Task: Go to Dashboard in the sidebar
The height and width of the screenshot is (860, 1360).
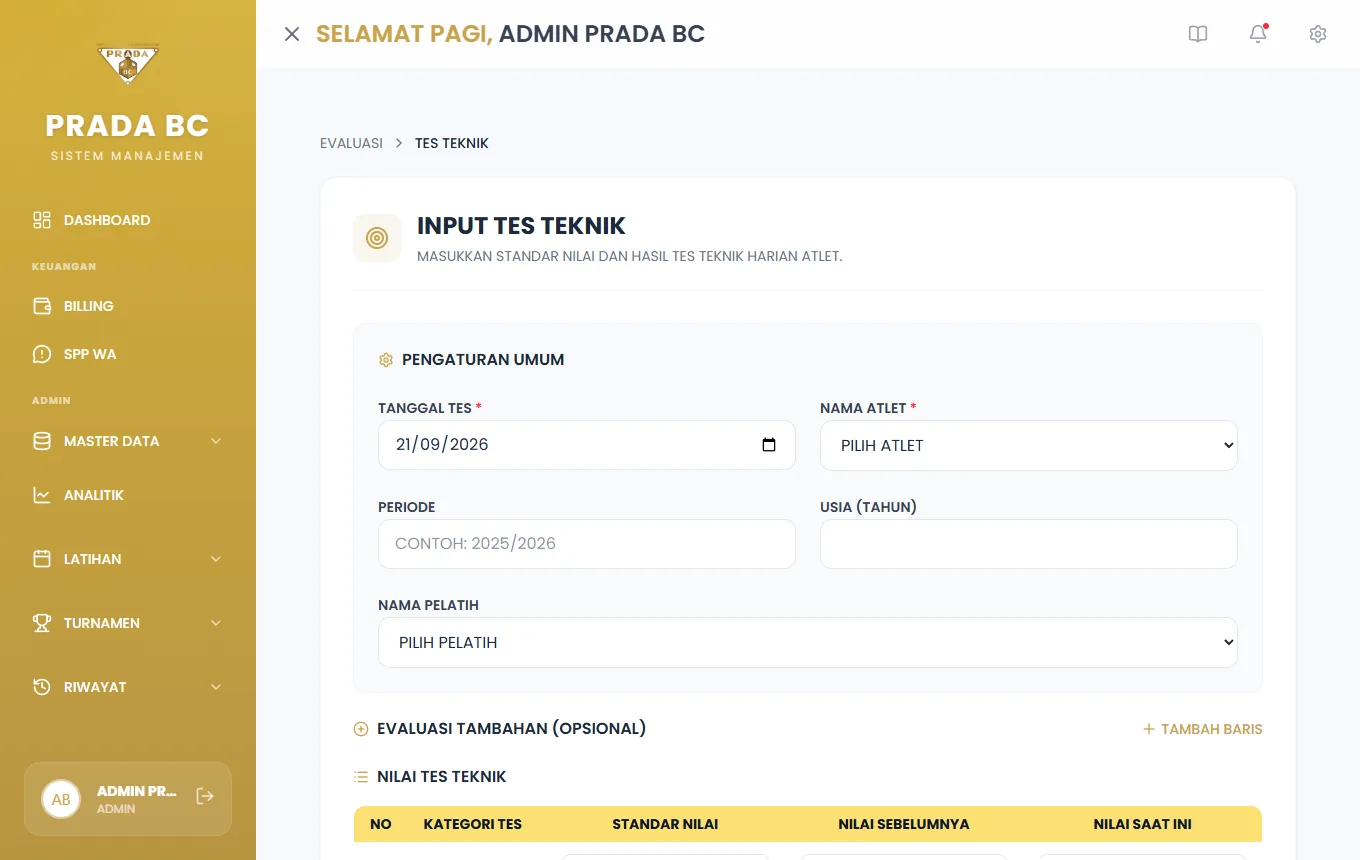Action: point(107,220)
